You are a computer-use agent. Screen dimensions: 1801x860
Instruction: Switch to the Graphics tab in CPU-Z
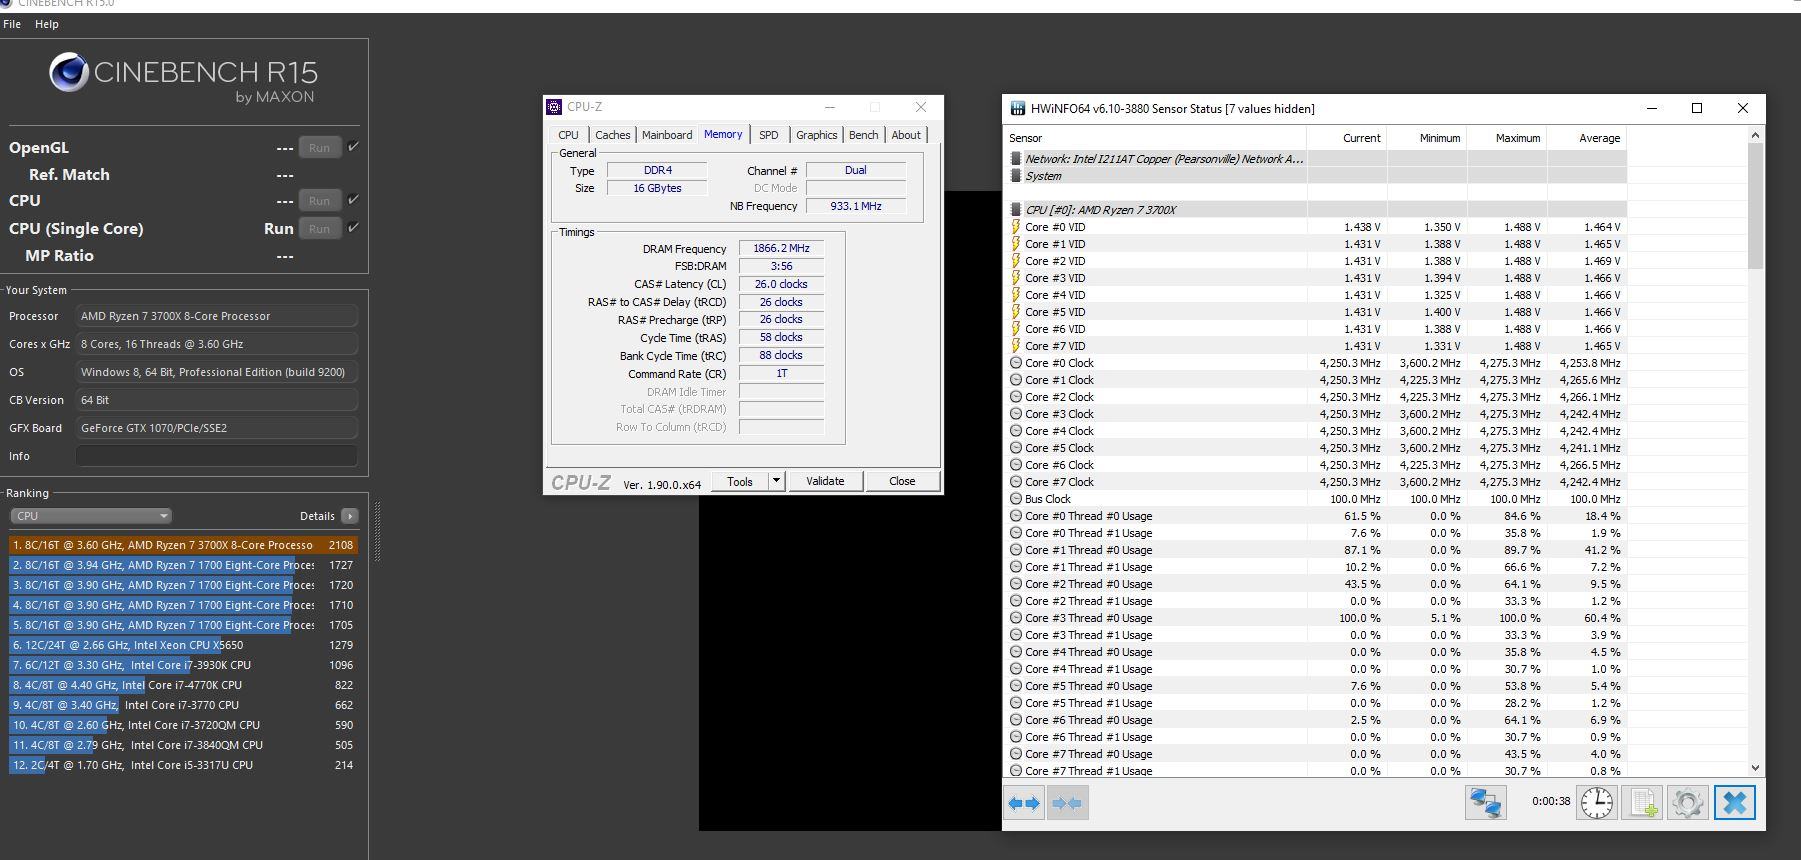tap(817, 135)
